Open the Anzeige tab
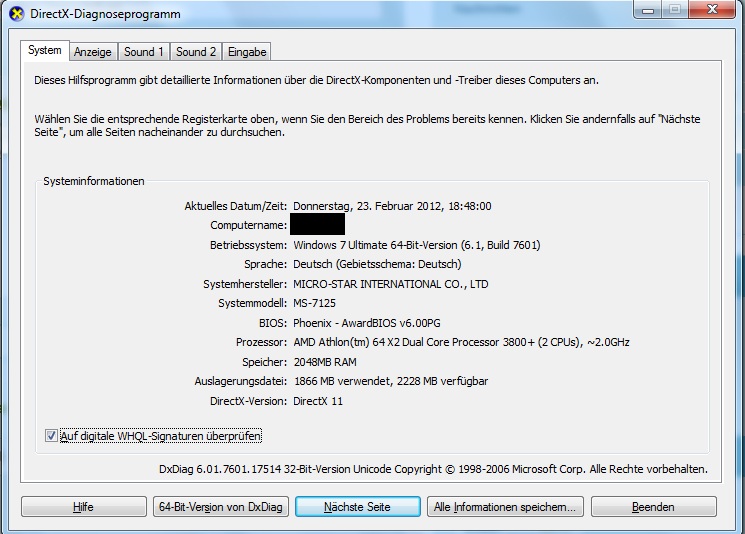The width and height of the screenshot is (745, 534). click(93, 52)
